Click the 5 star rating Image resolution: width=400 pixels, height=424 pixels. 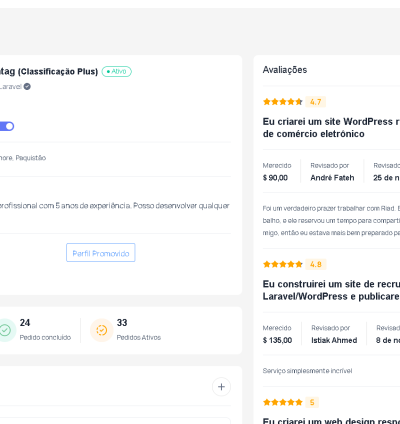pyautogui.click(x=283, y=402)
